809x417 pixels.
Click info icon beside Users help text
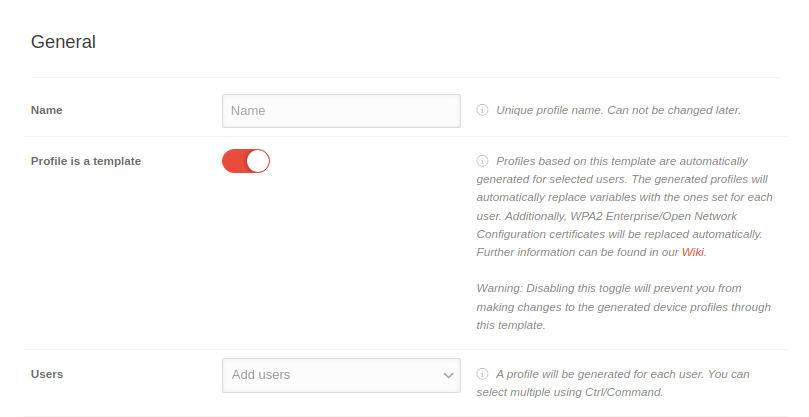tap(482, 374)
